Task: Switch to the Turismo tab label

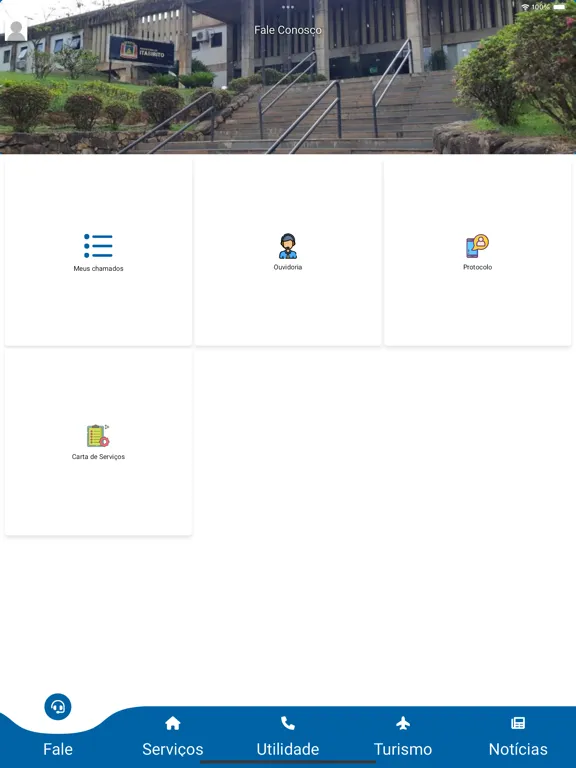Action: click(403, 749)
